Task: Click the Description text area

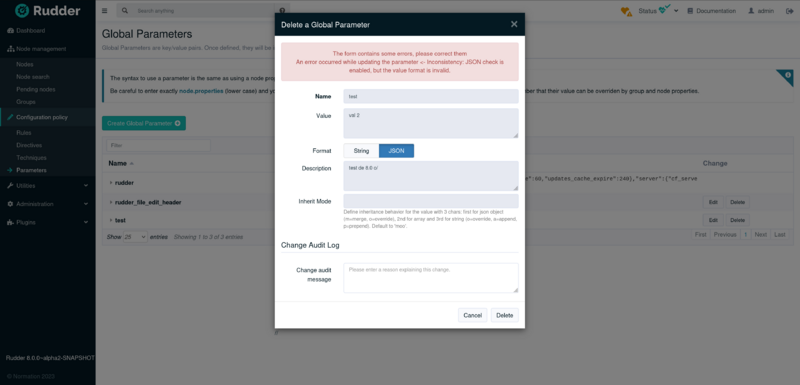Action: coord(431,176)
